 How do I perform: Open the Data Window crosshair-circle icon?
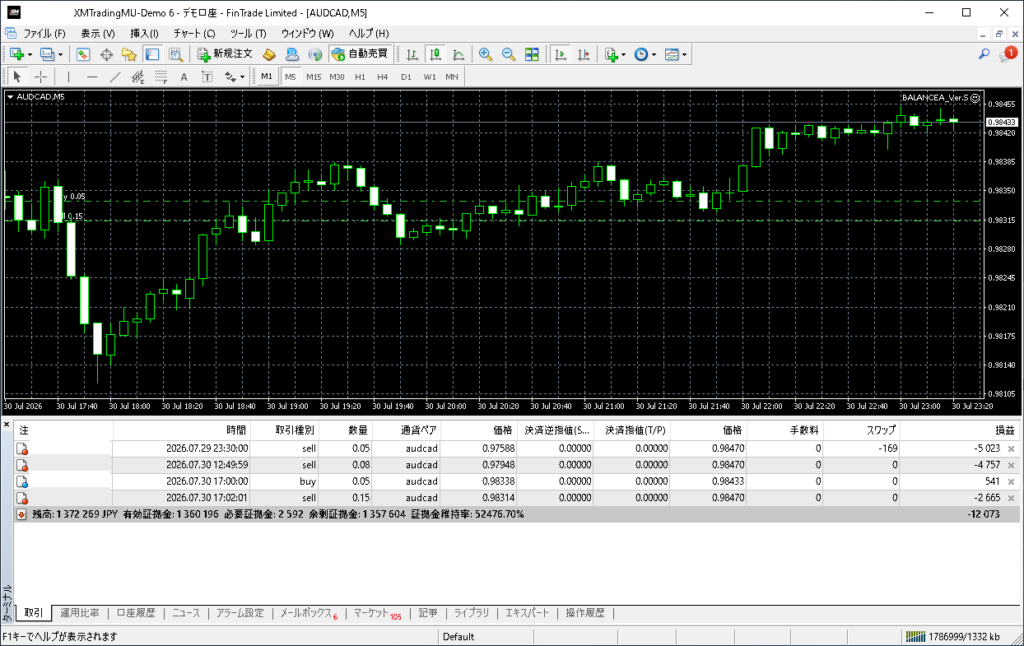106,54
